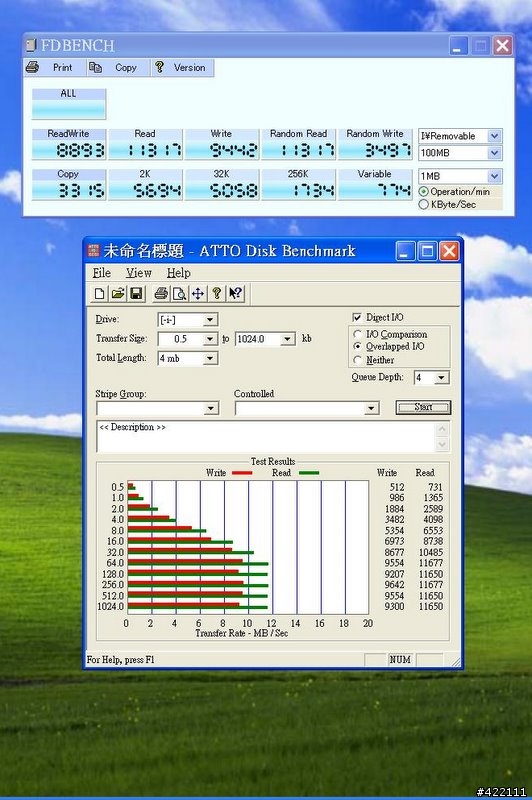532x800 pixels.
Task: Click the FDBENCH title bar app icon
Action: tap(31, 45)
